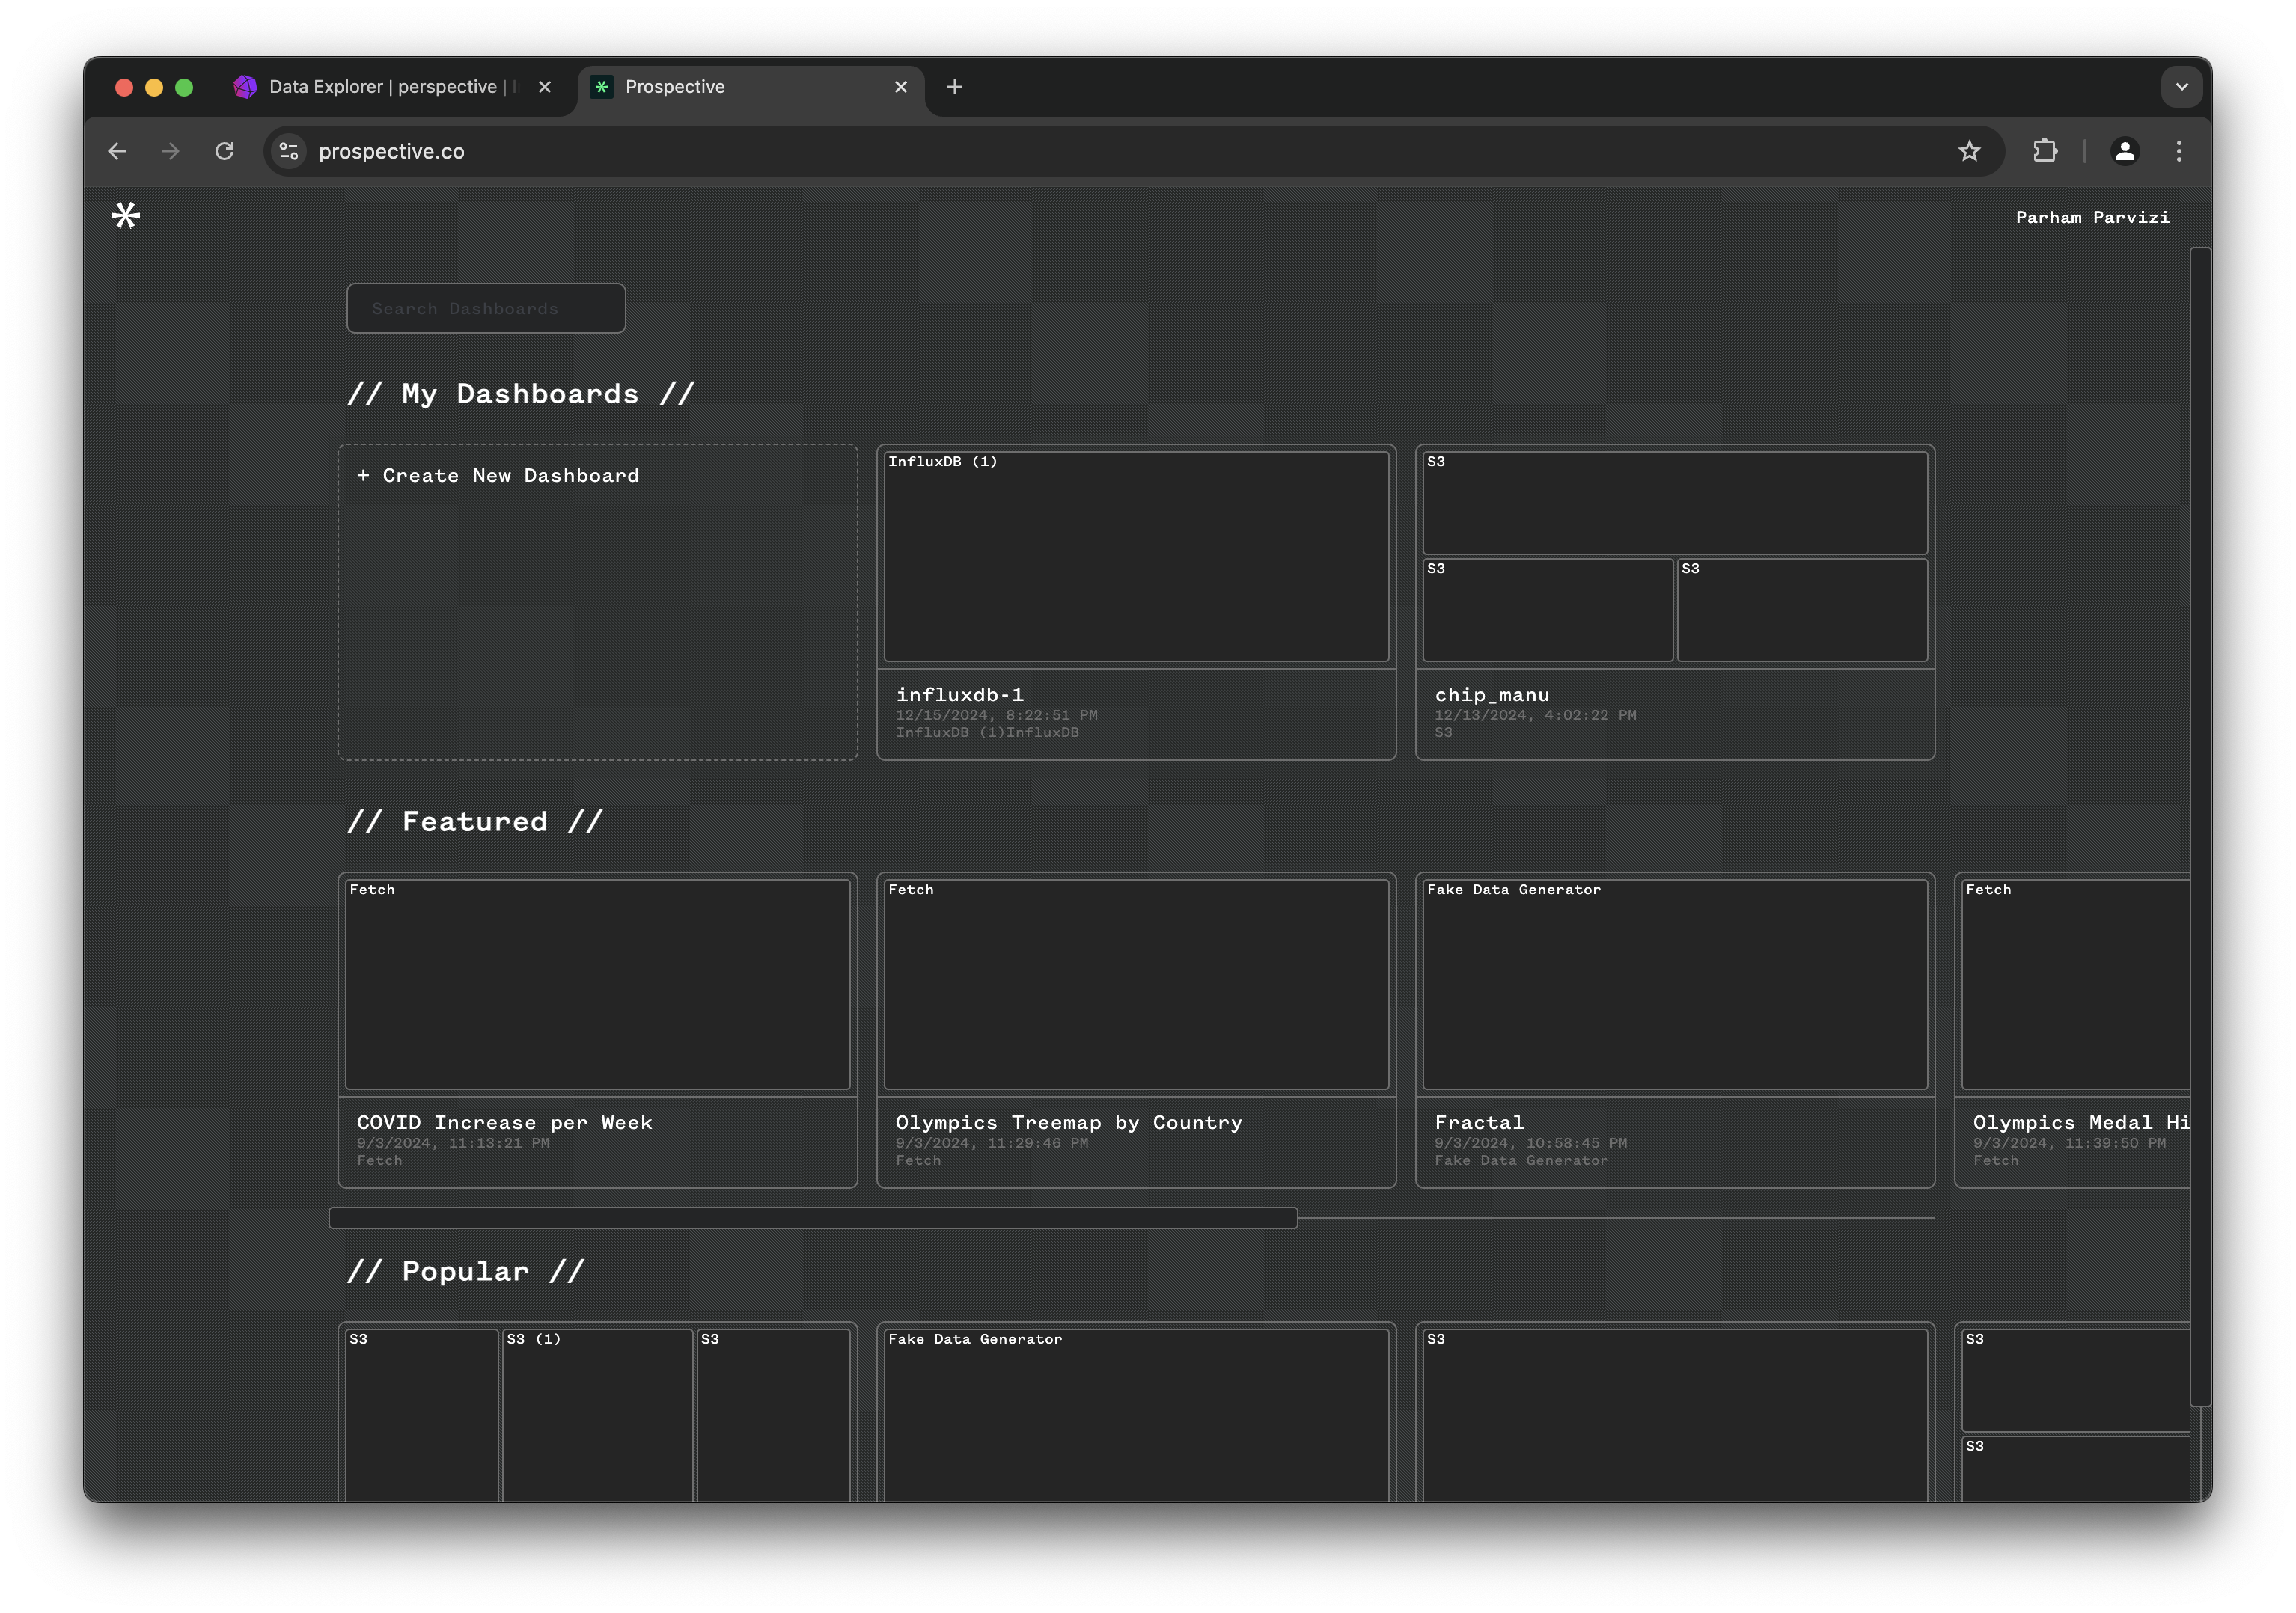Viewport: 2296px width, 1613px height.
Task: Expand the tab search dropdown arrow
Action: (x=2182, y=87)
